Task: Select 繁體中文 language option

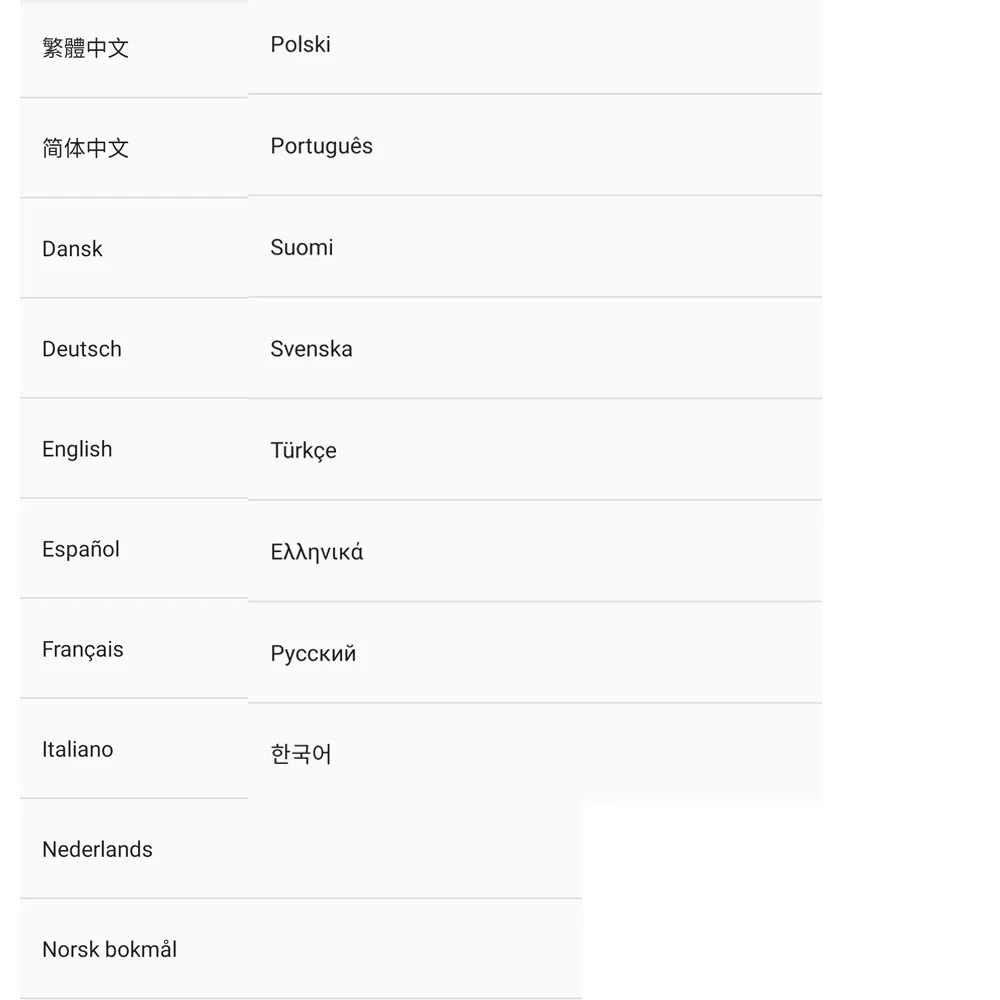Action: pos(86,48)
